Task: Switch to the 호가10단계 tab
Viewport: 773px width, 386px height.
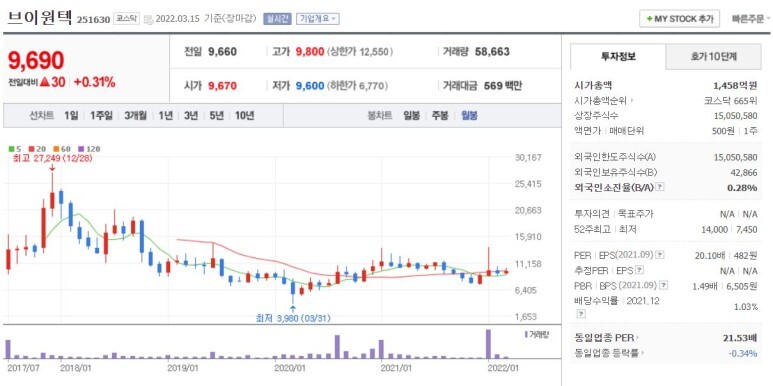Action: point(713,57)
